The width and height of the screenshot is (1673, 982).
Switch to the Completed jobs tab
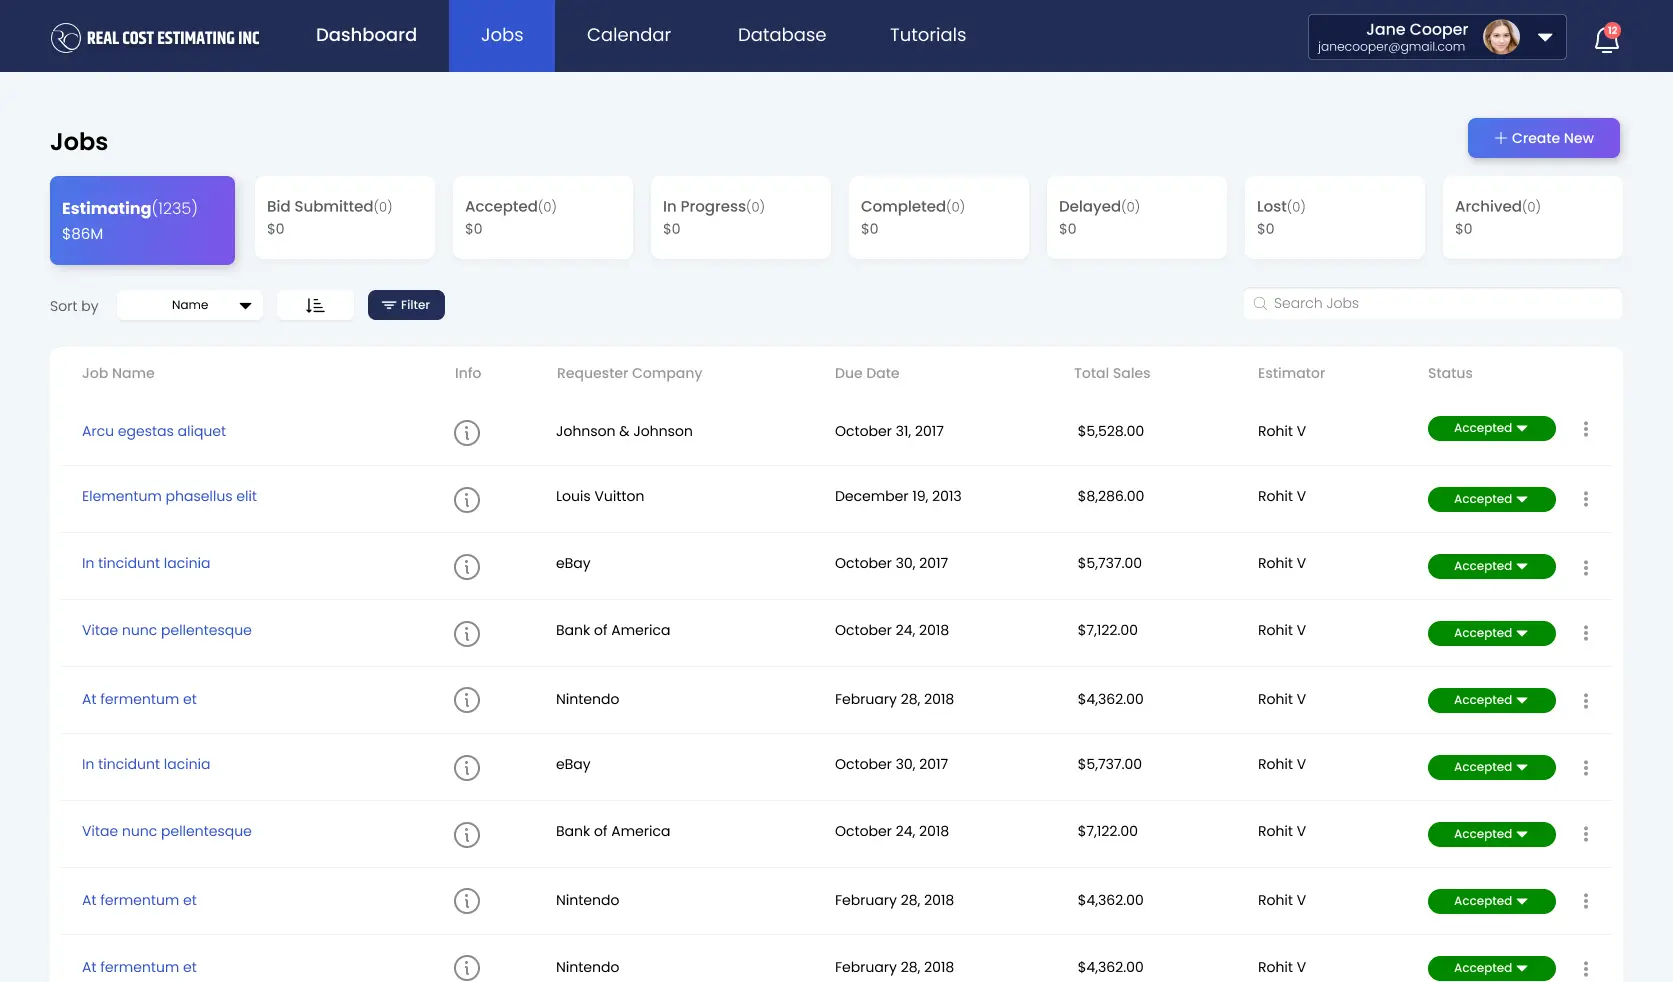coord(936,217)
